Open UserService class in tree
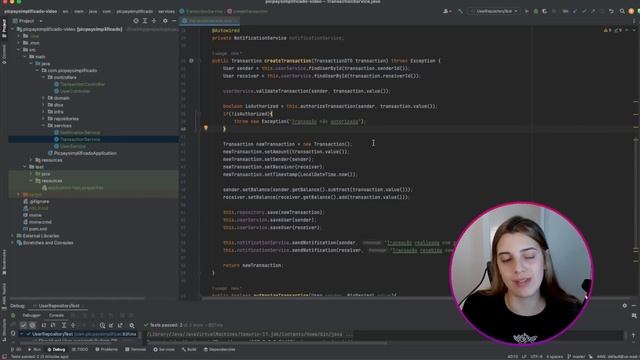640x360 pixels. (x=70, y=146)
